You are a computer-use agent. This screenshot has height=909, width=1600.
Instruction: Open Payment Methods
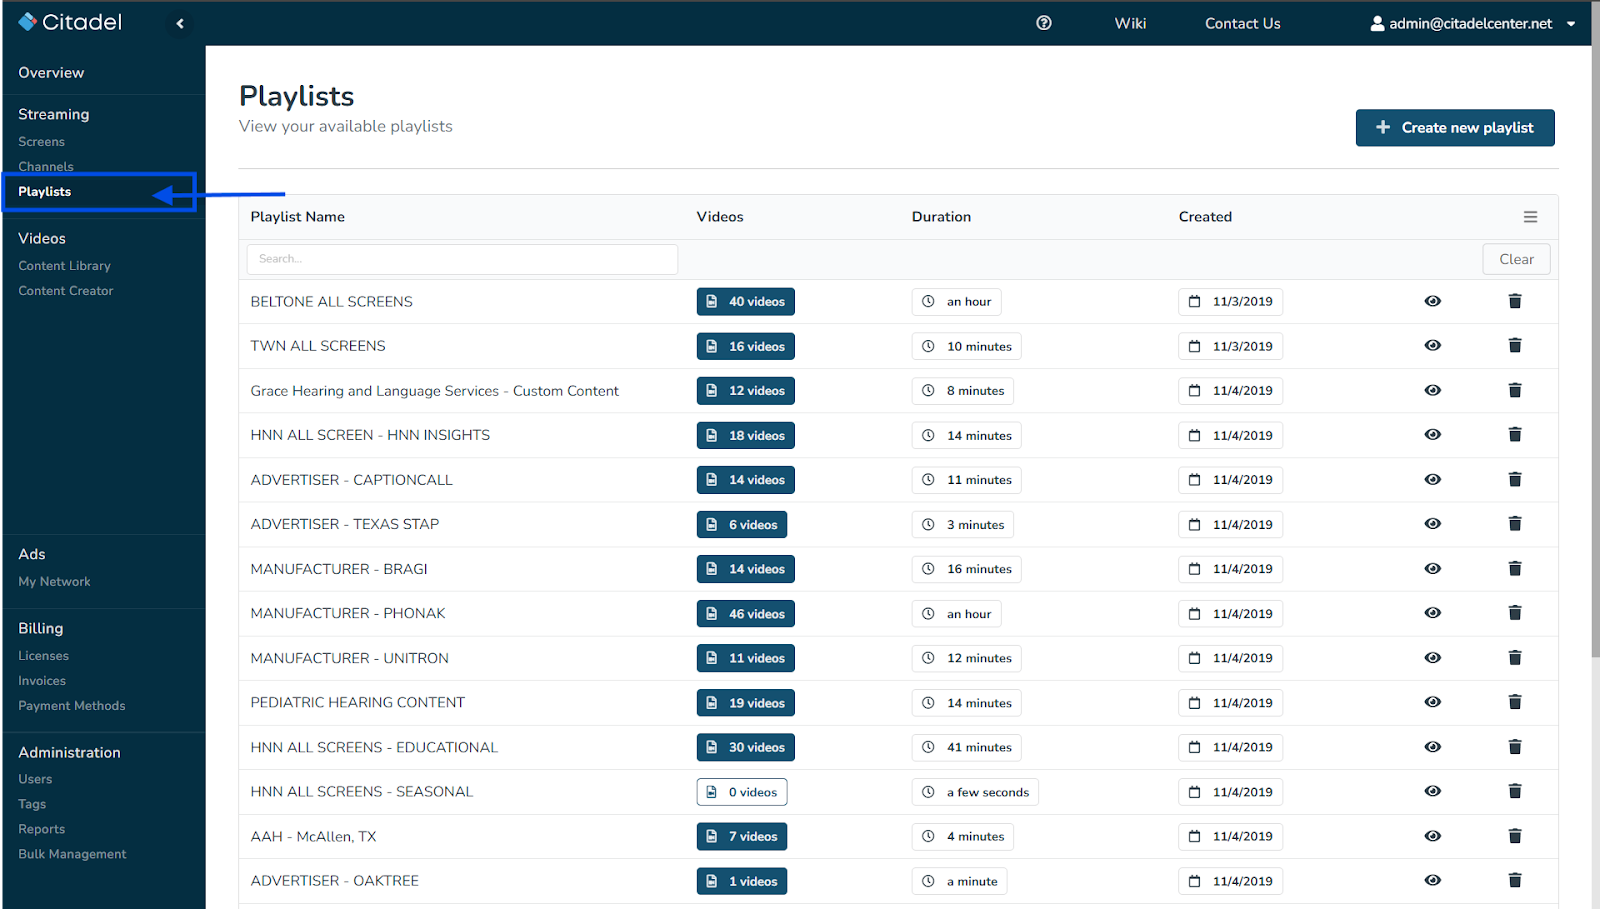[72, 706]
